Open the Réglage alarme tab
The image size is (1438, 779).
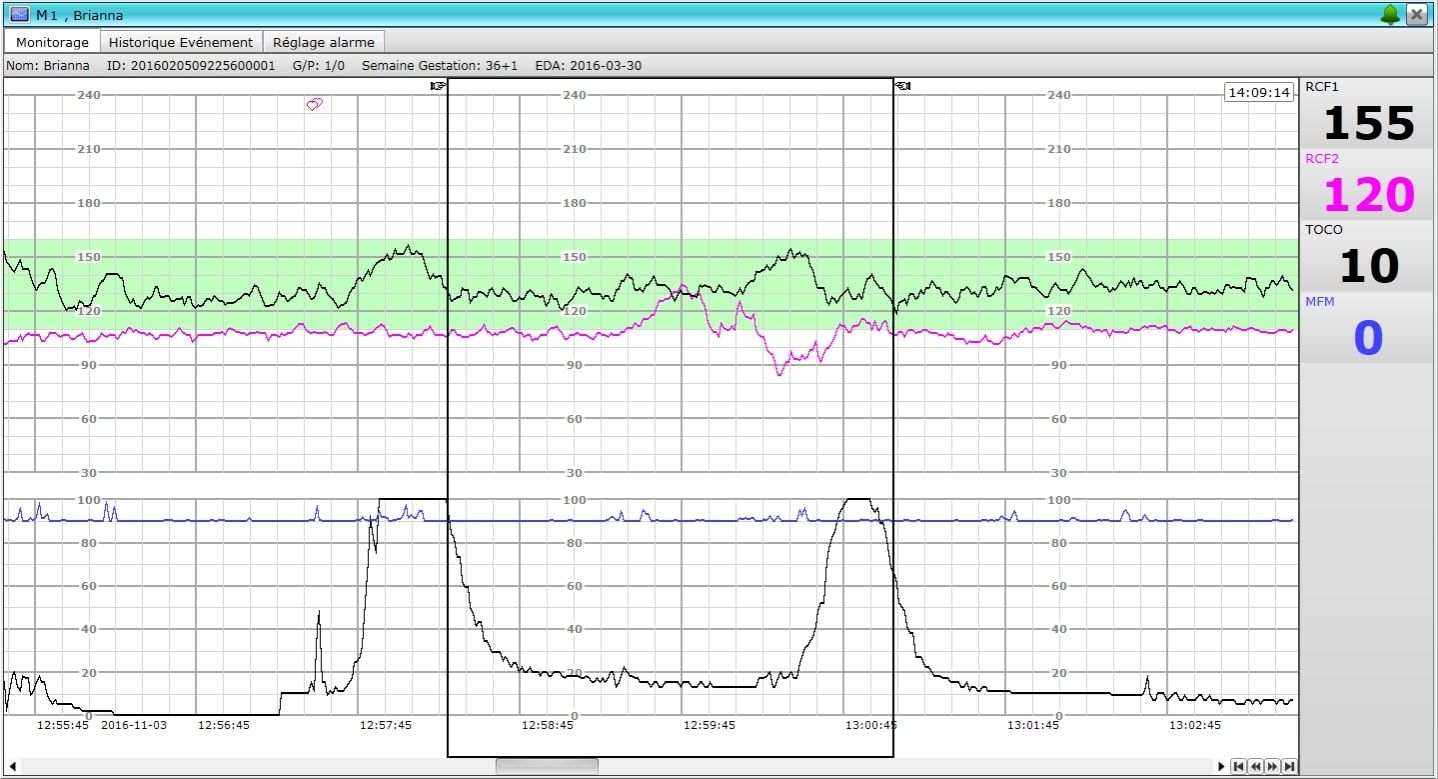click(x=324, y=42)
